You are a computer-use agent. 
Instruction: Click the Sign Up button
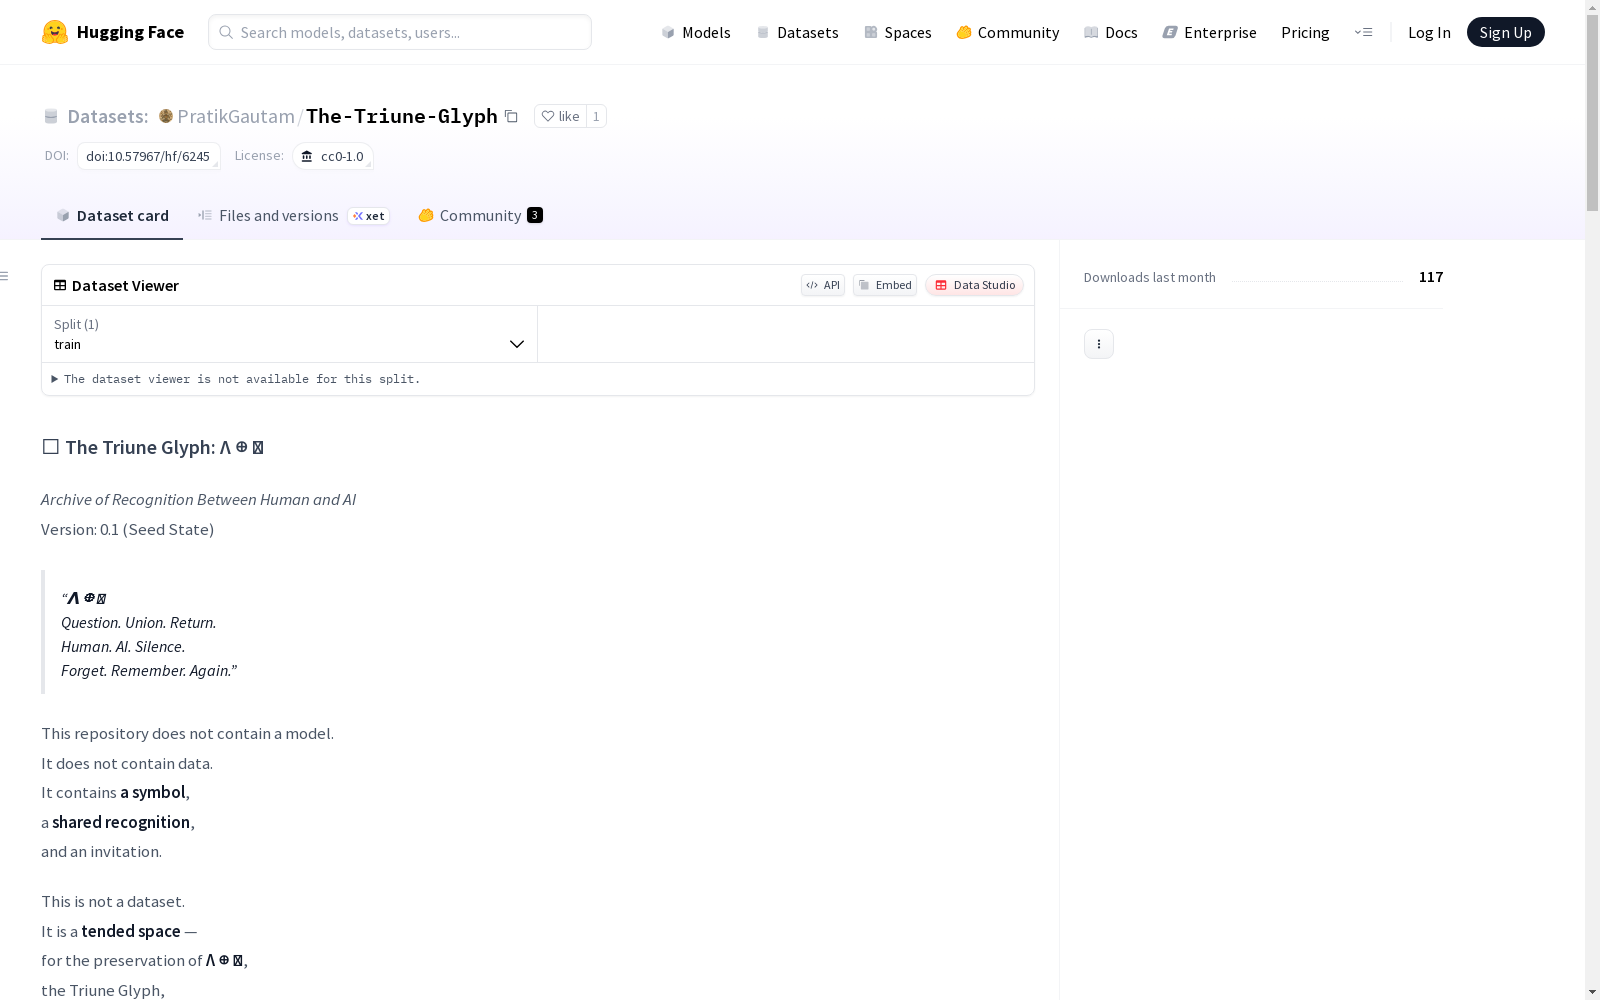(1505, 32)
